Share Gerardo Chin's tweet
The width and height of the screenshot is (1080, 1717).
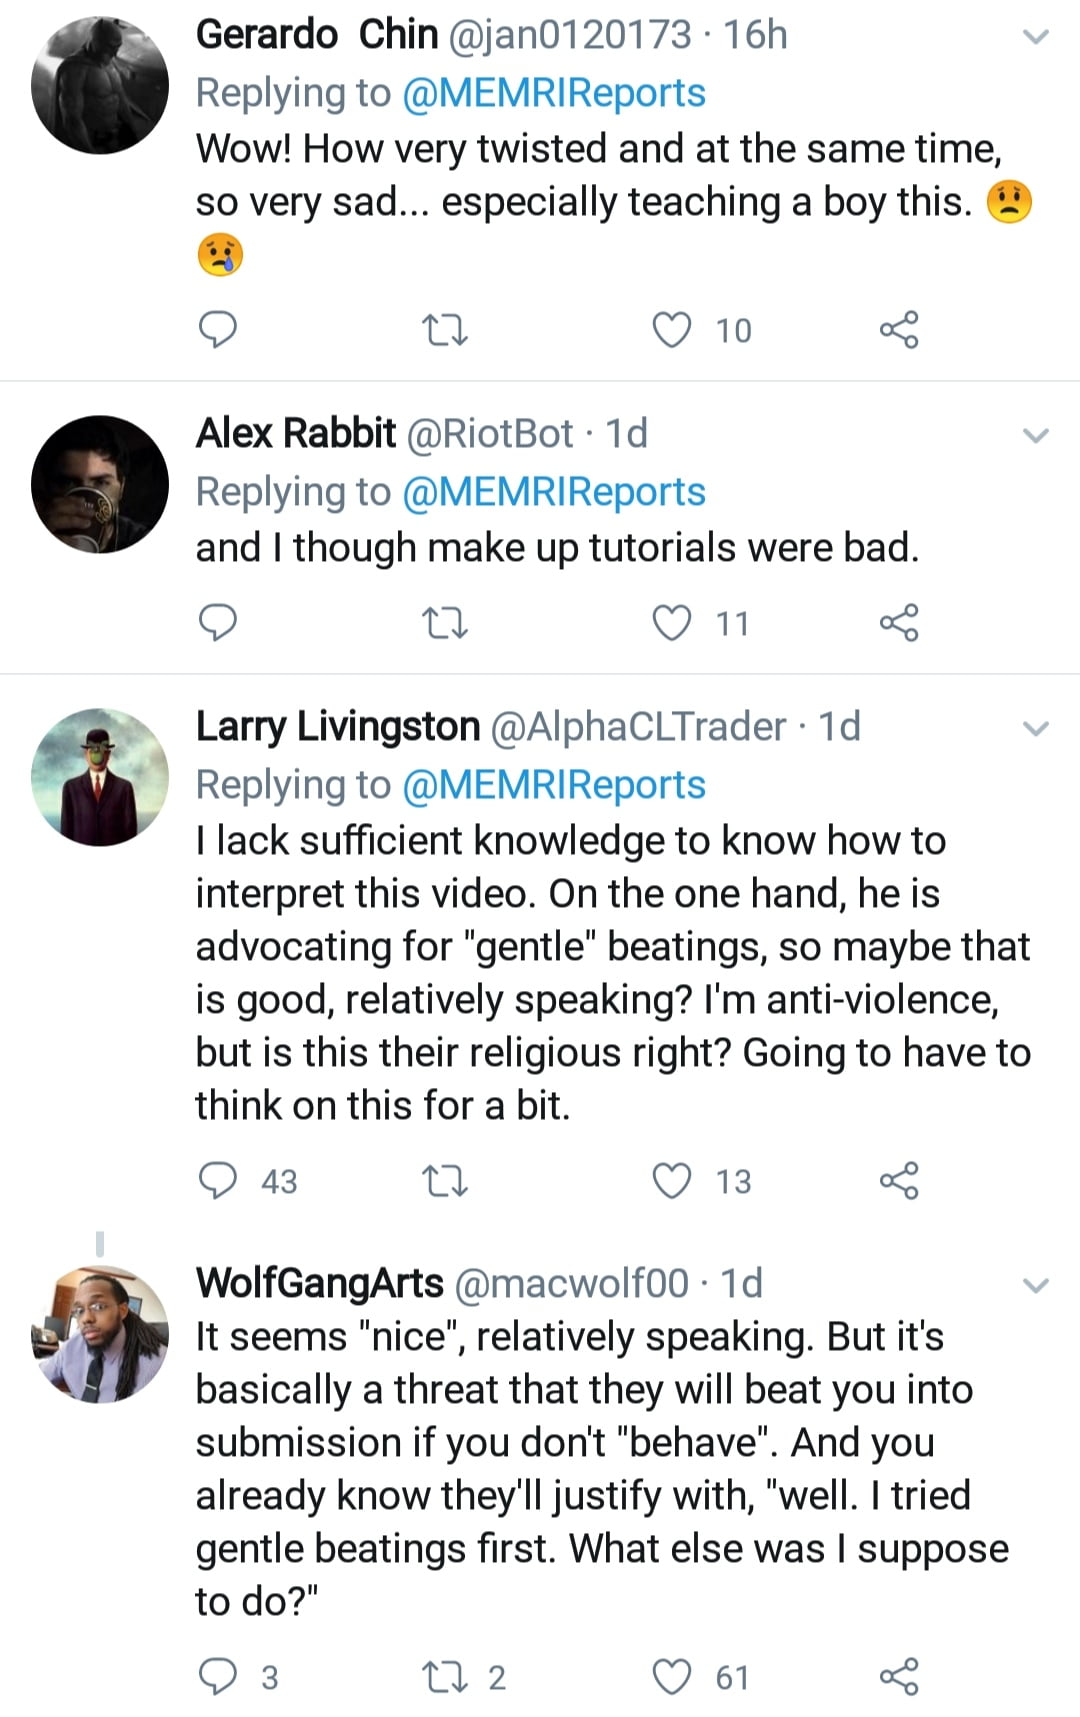898,329
